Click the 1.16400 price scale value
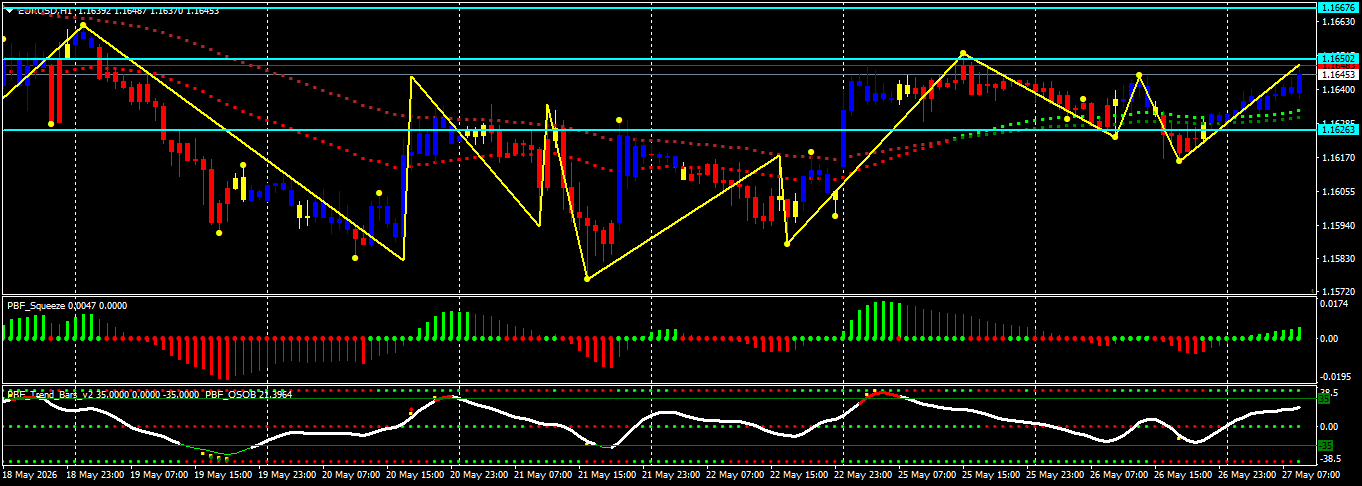1362x486 pixels. coord(1338,89)
